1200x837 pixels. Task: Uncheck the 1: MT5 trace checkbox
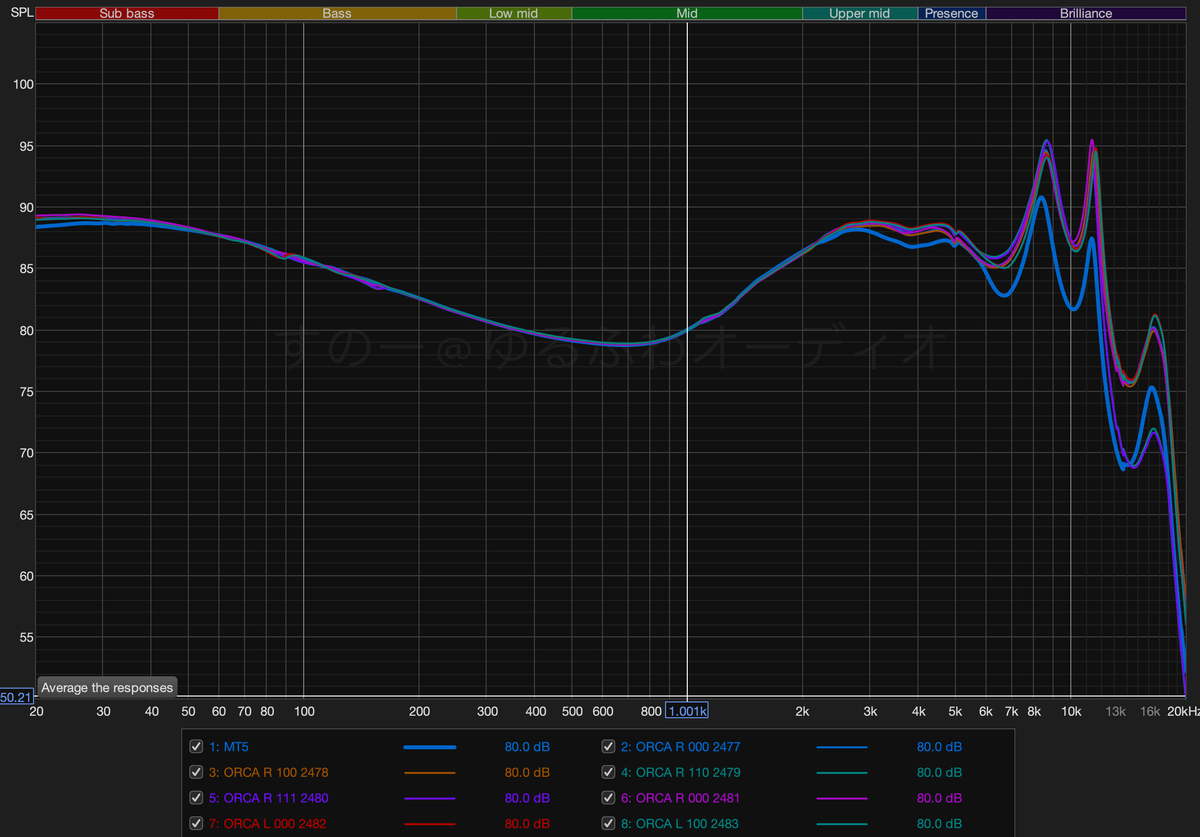point(196,747)
